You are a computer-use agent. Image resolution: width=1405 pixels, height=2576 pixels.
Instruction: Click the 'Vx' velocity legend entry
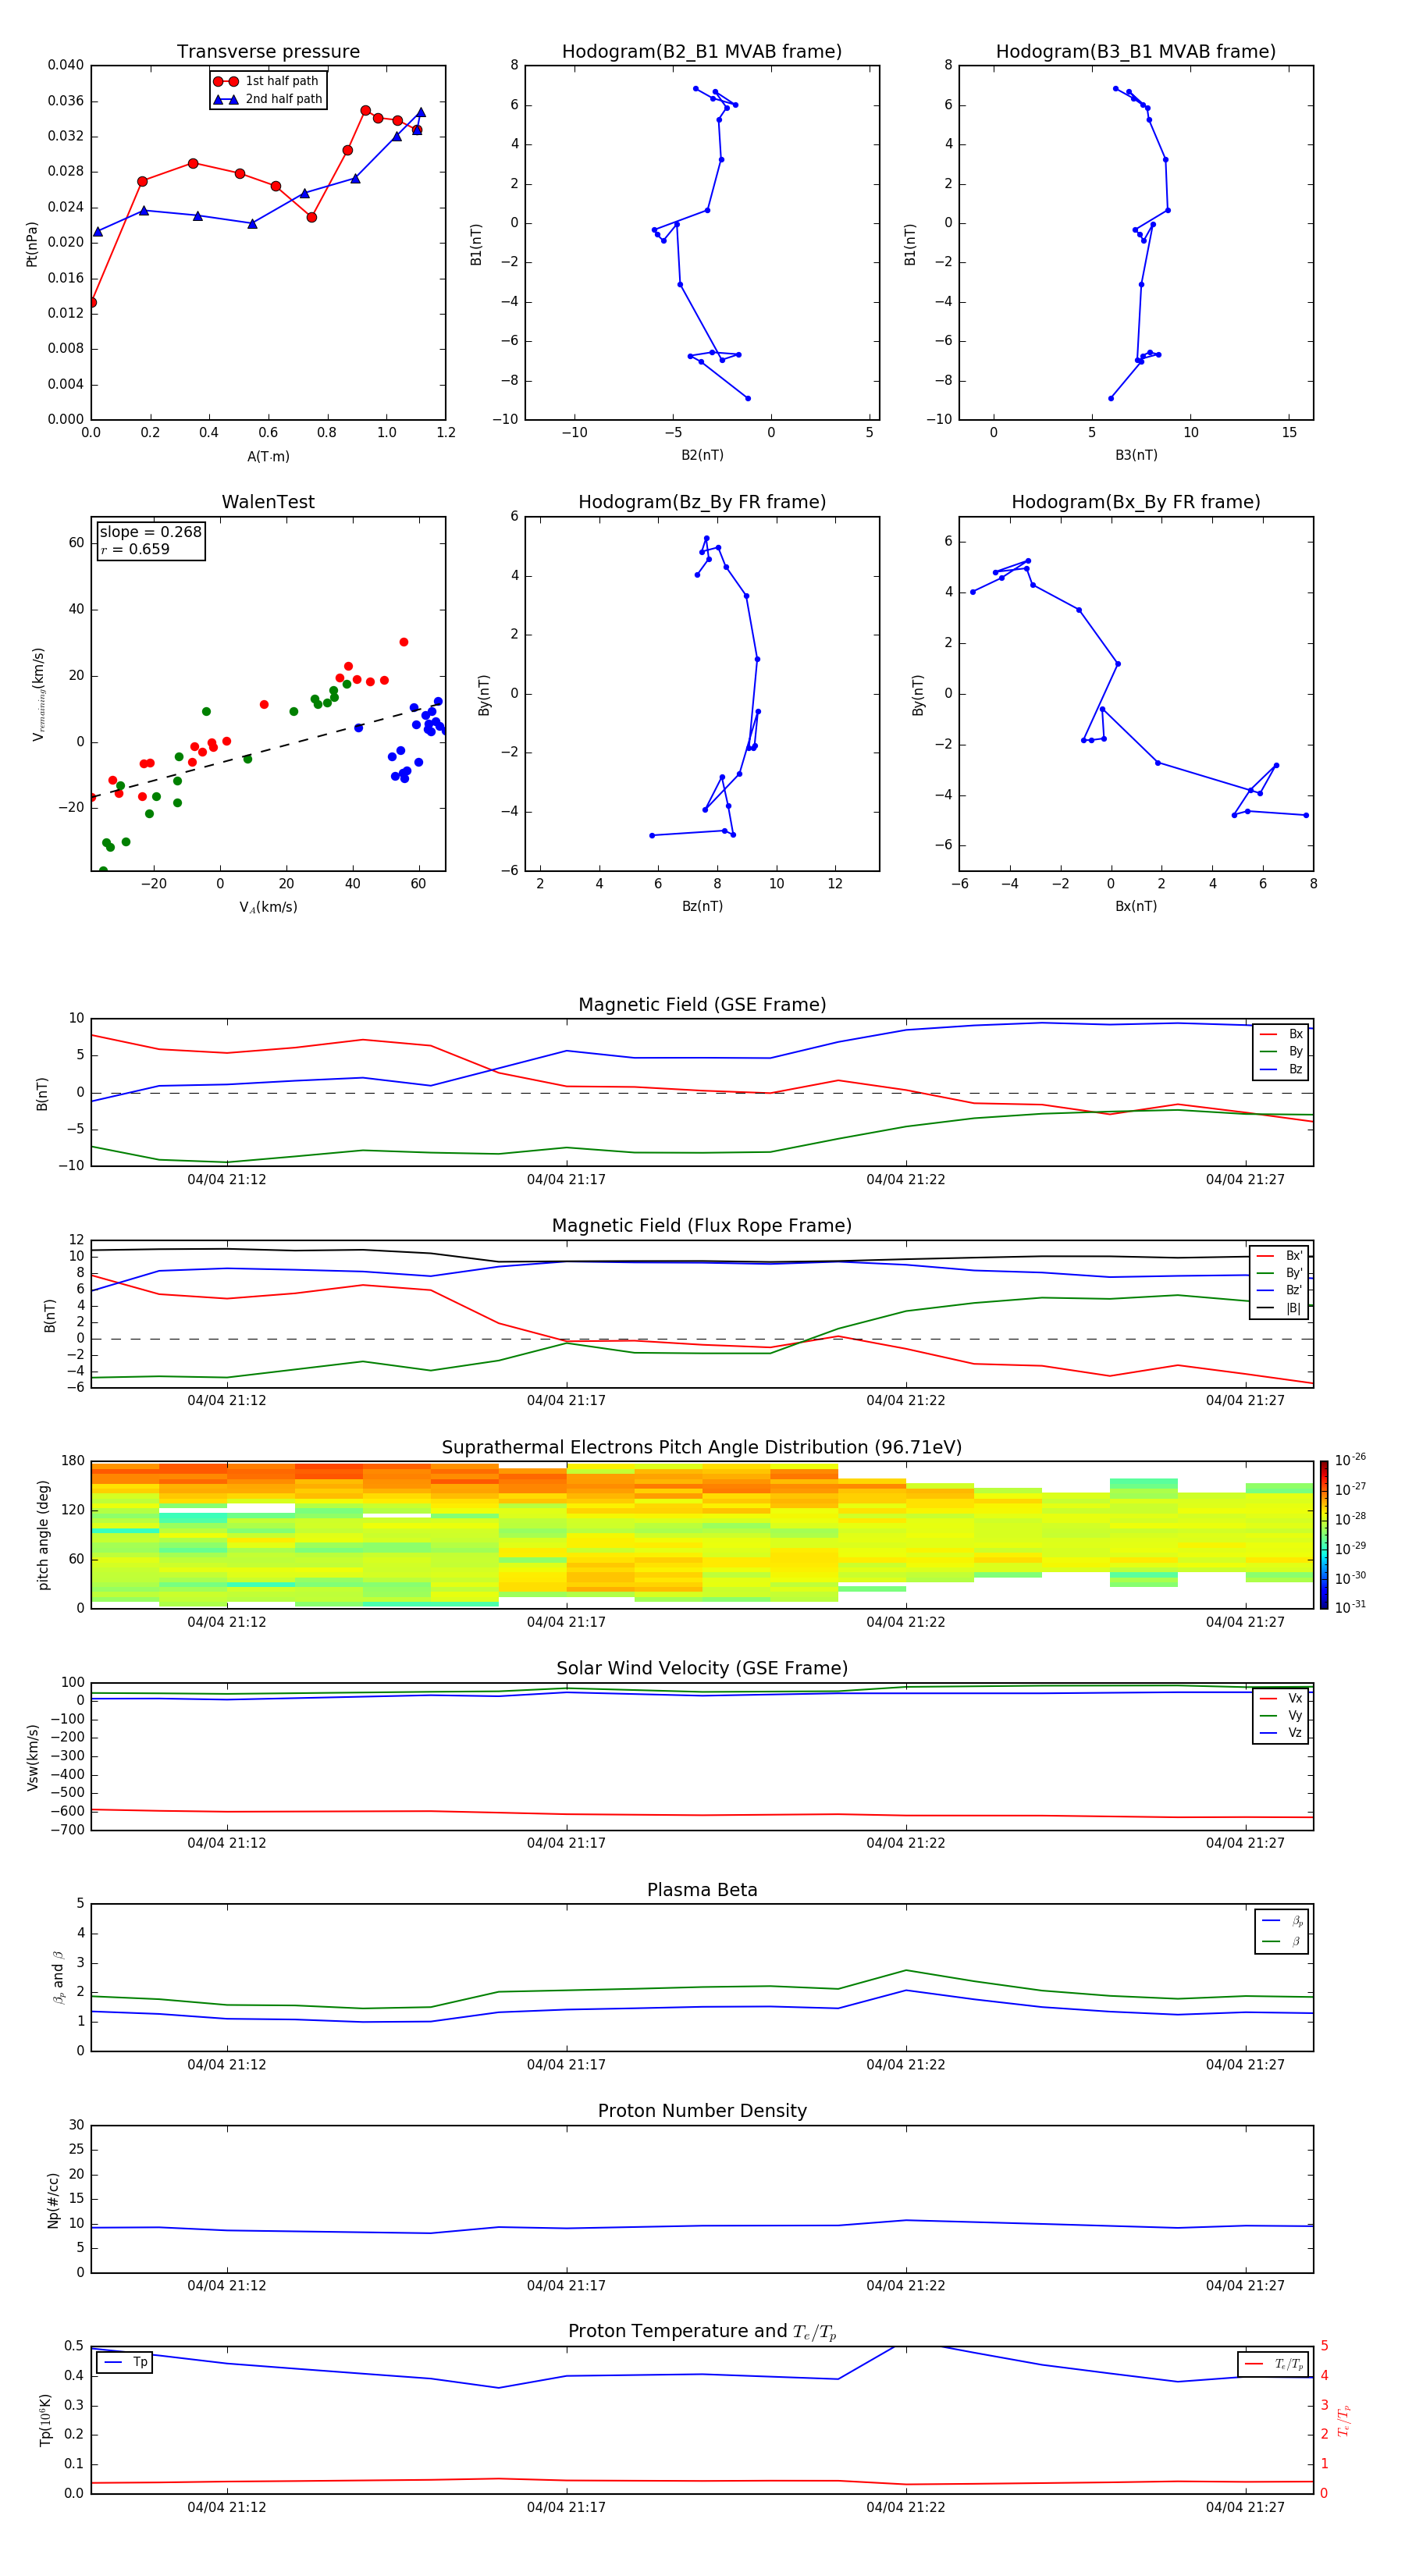pos(1281,1698)
